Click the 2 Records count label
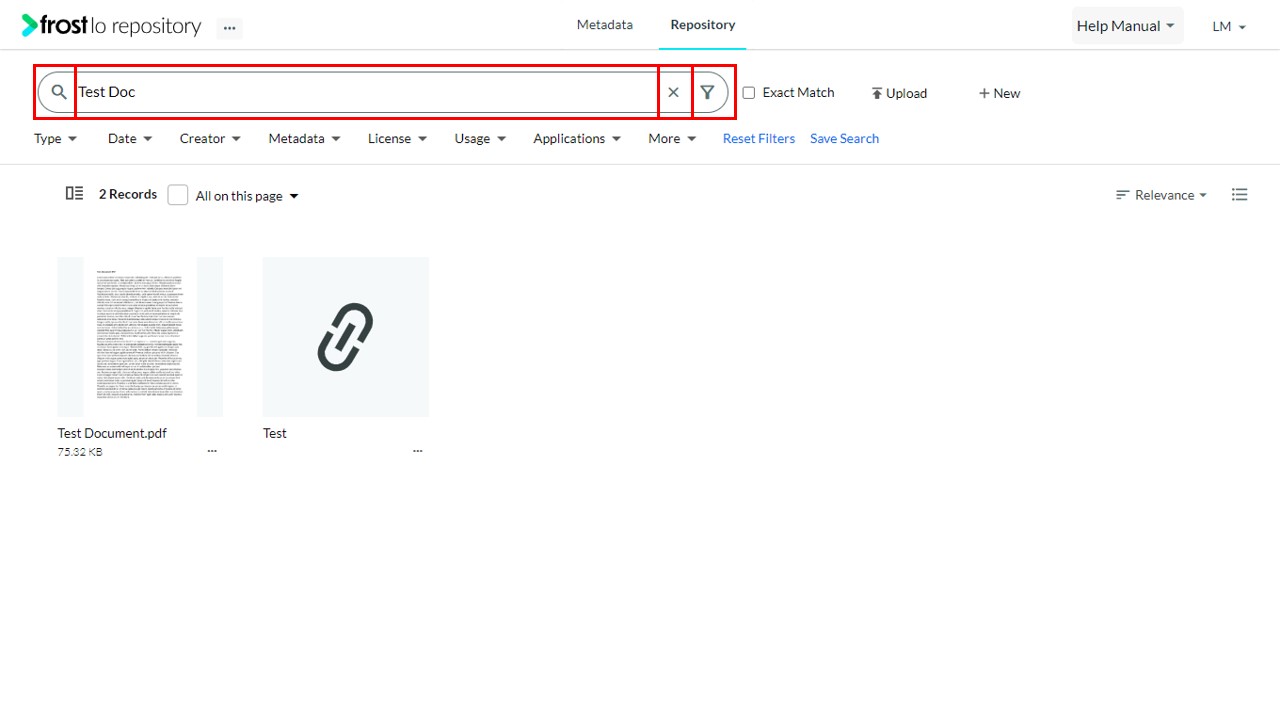 128,194
